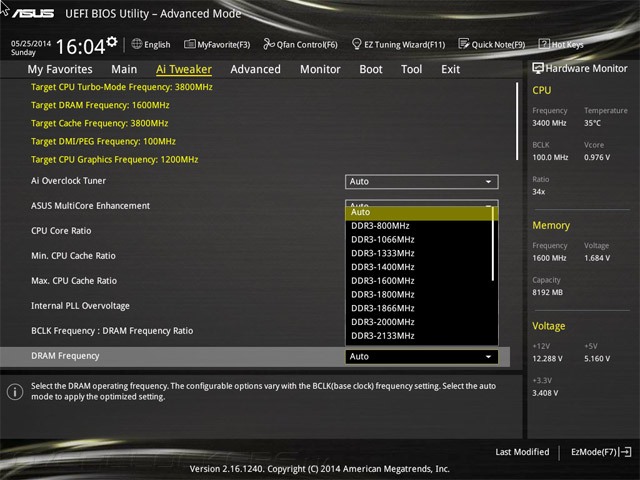The height and width of the screenshot is (480, 640).
Task: Click the BCLK 100.0 MHz value
Action: tap(550, 157)
